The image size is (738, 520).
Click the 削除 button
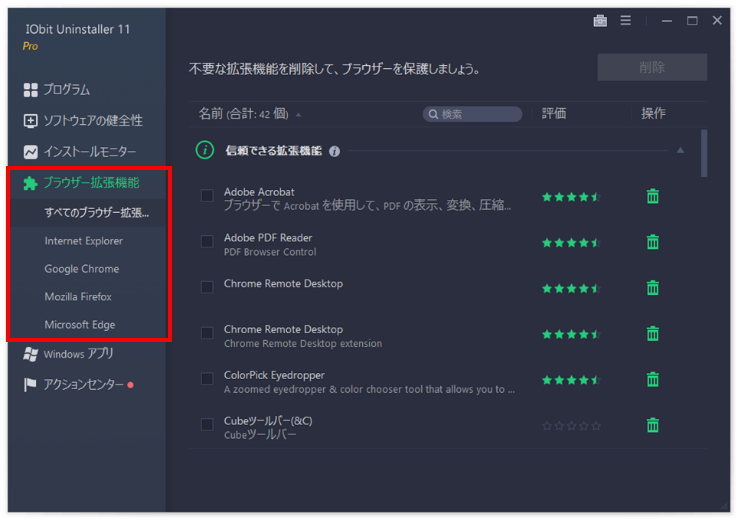pyautogui.click(x=652, y=67)
